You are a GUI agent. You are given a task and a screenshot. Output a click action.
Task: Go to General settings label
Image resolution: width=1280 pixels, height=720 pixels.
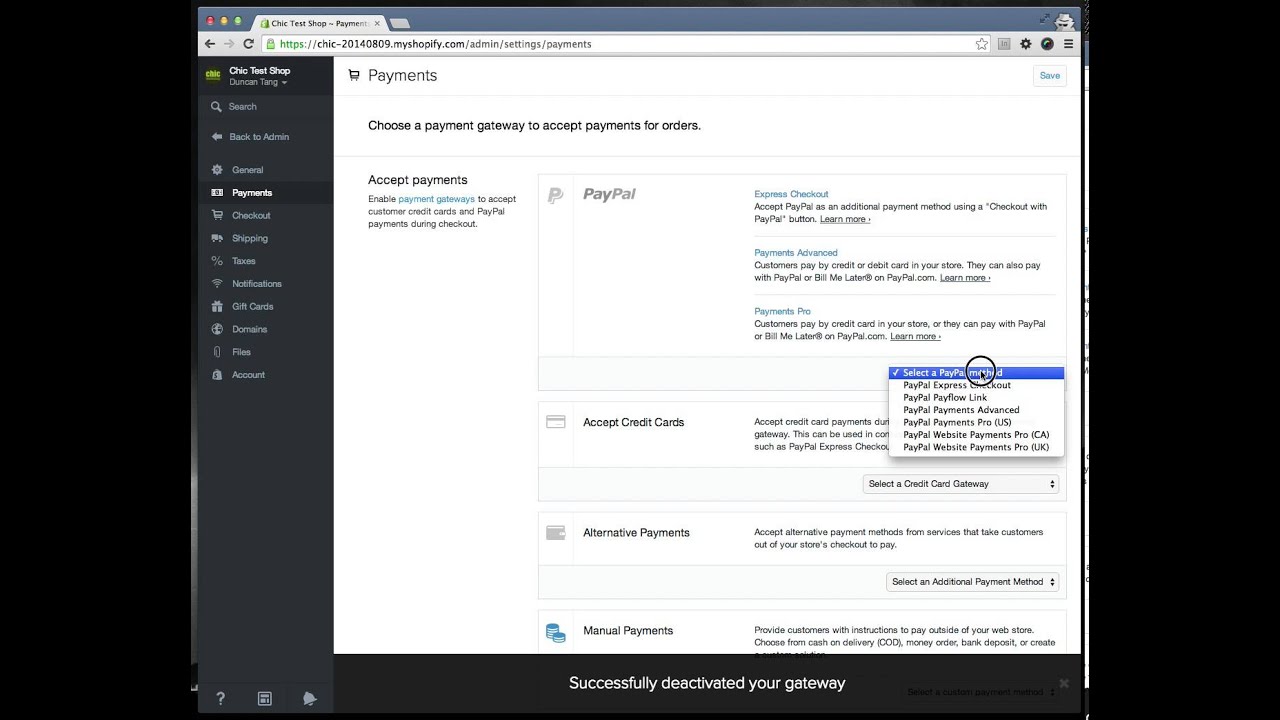tap(248, 170)
